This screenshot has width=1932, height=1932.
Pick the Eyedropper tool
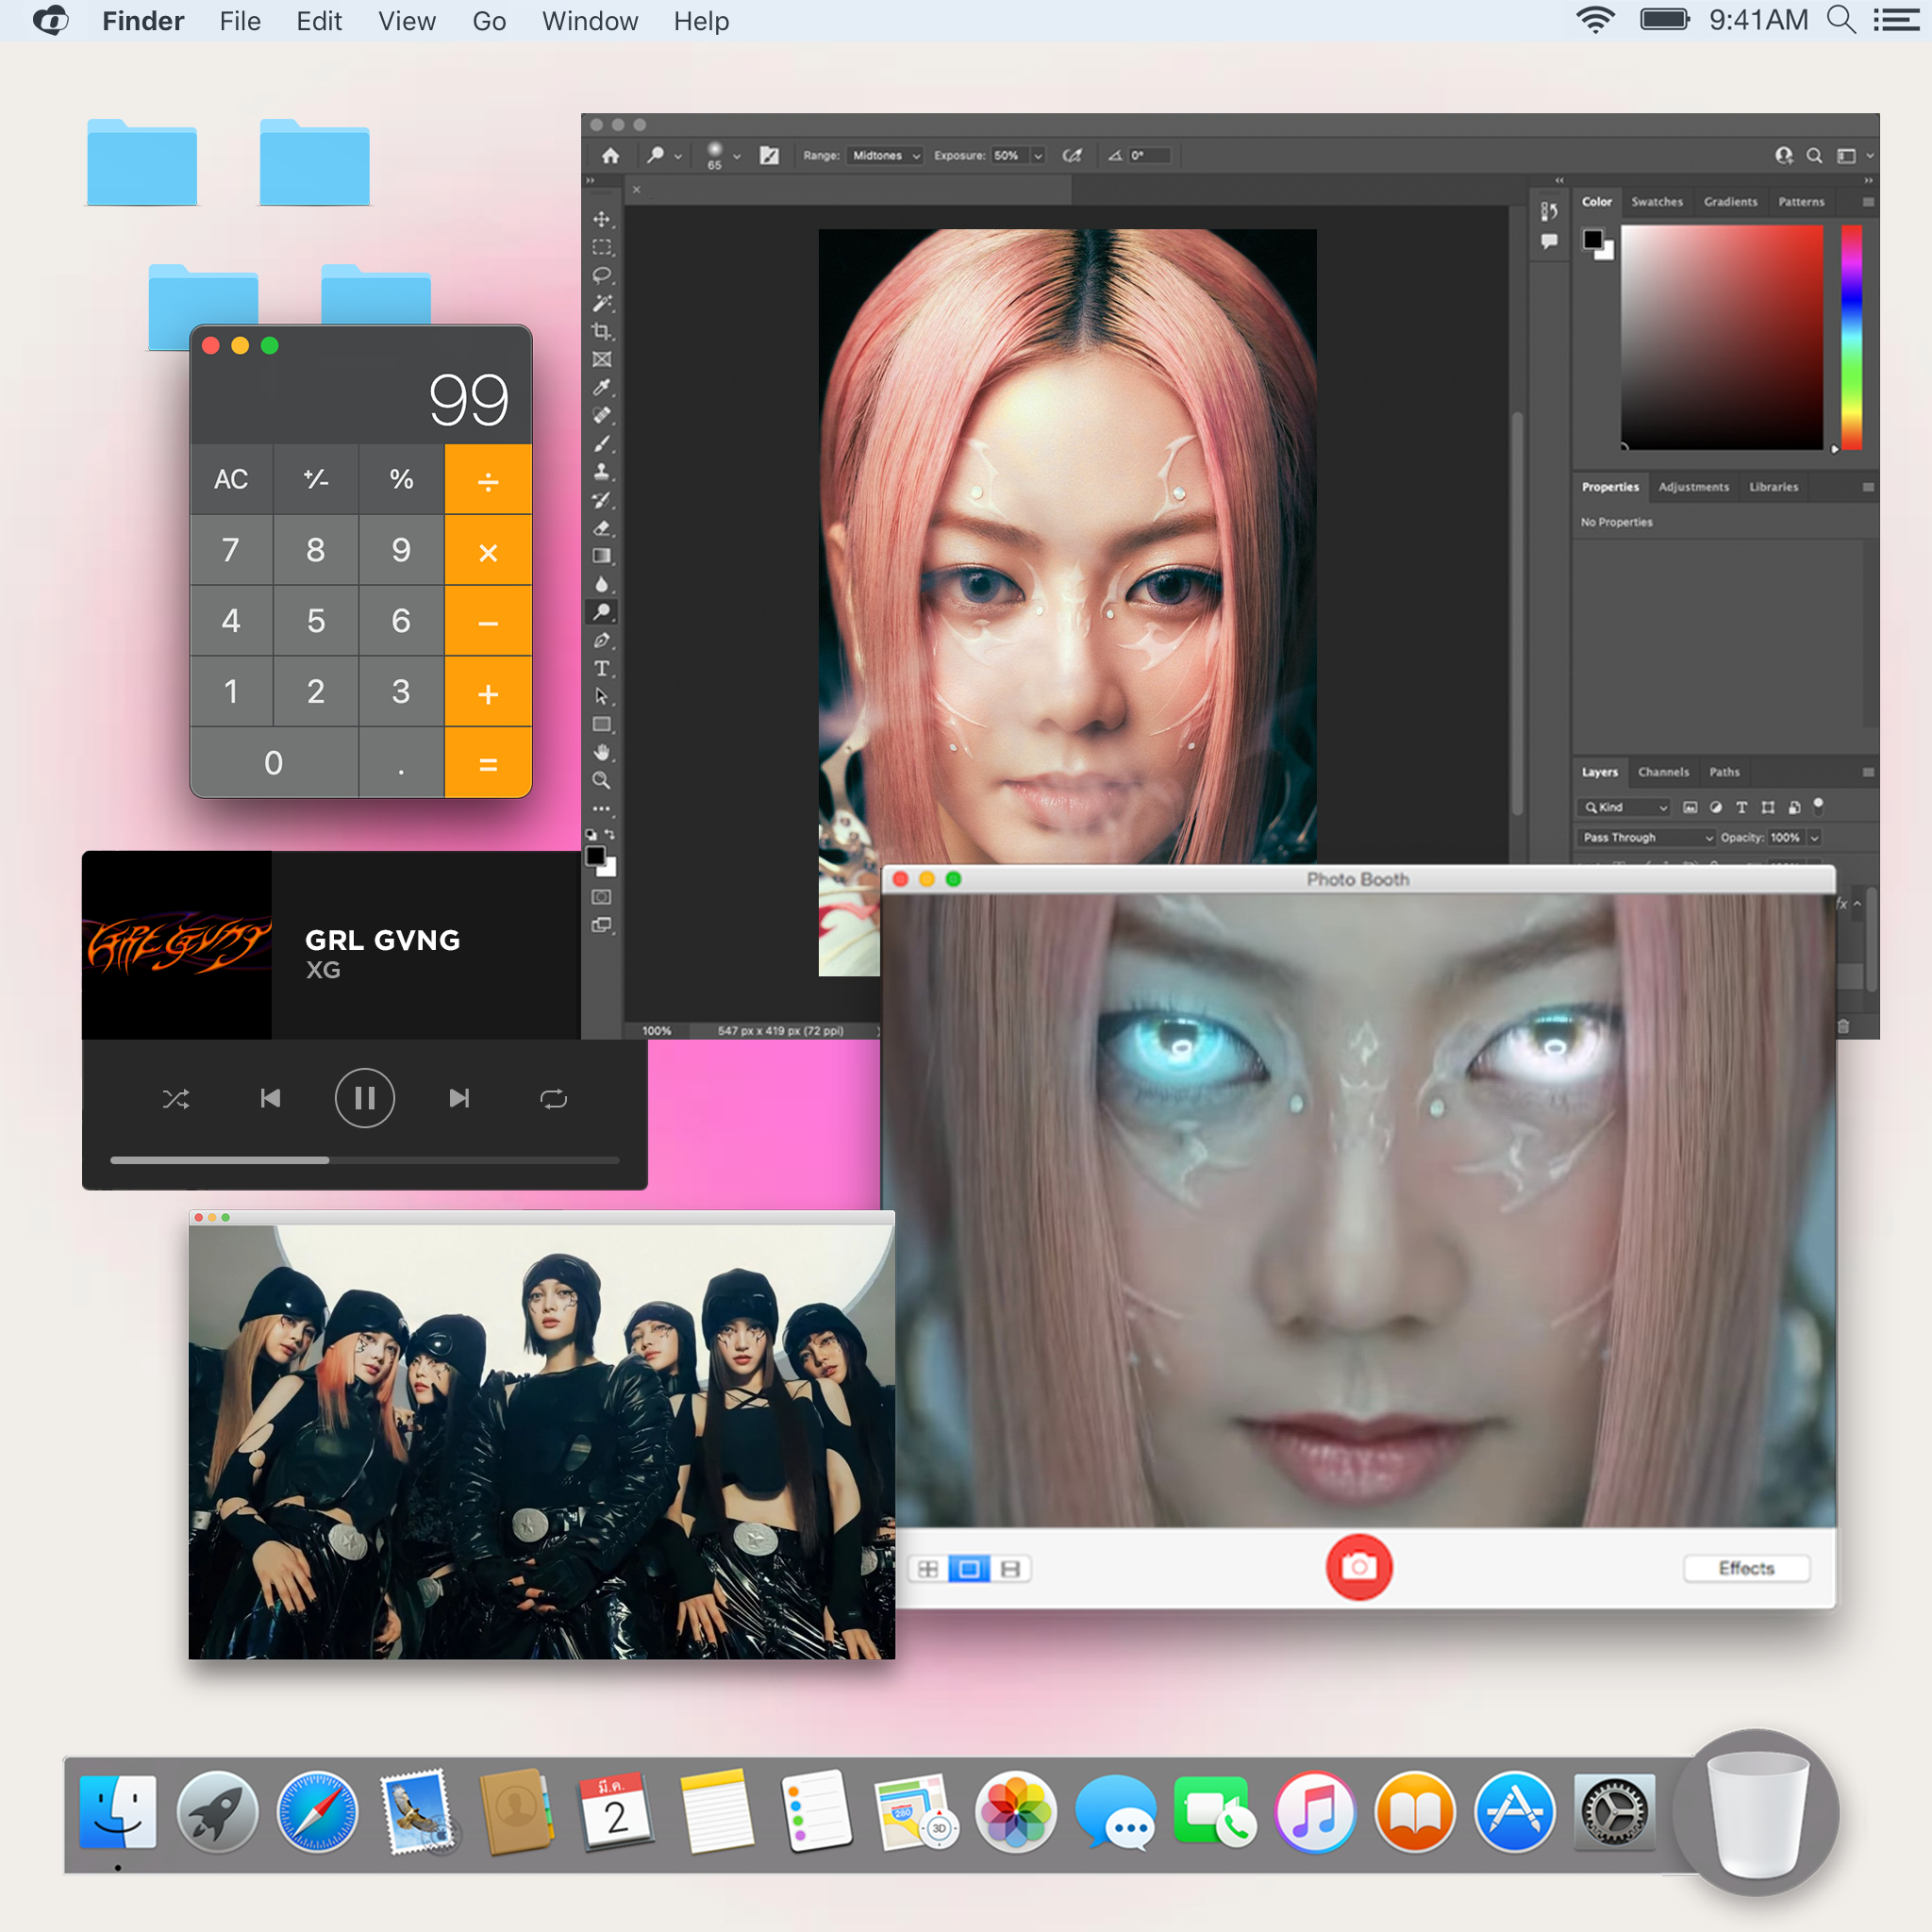[601, 387]
